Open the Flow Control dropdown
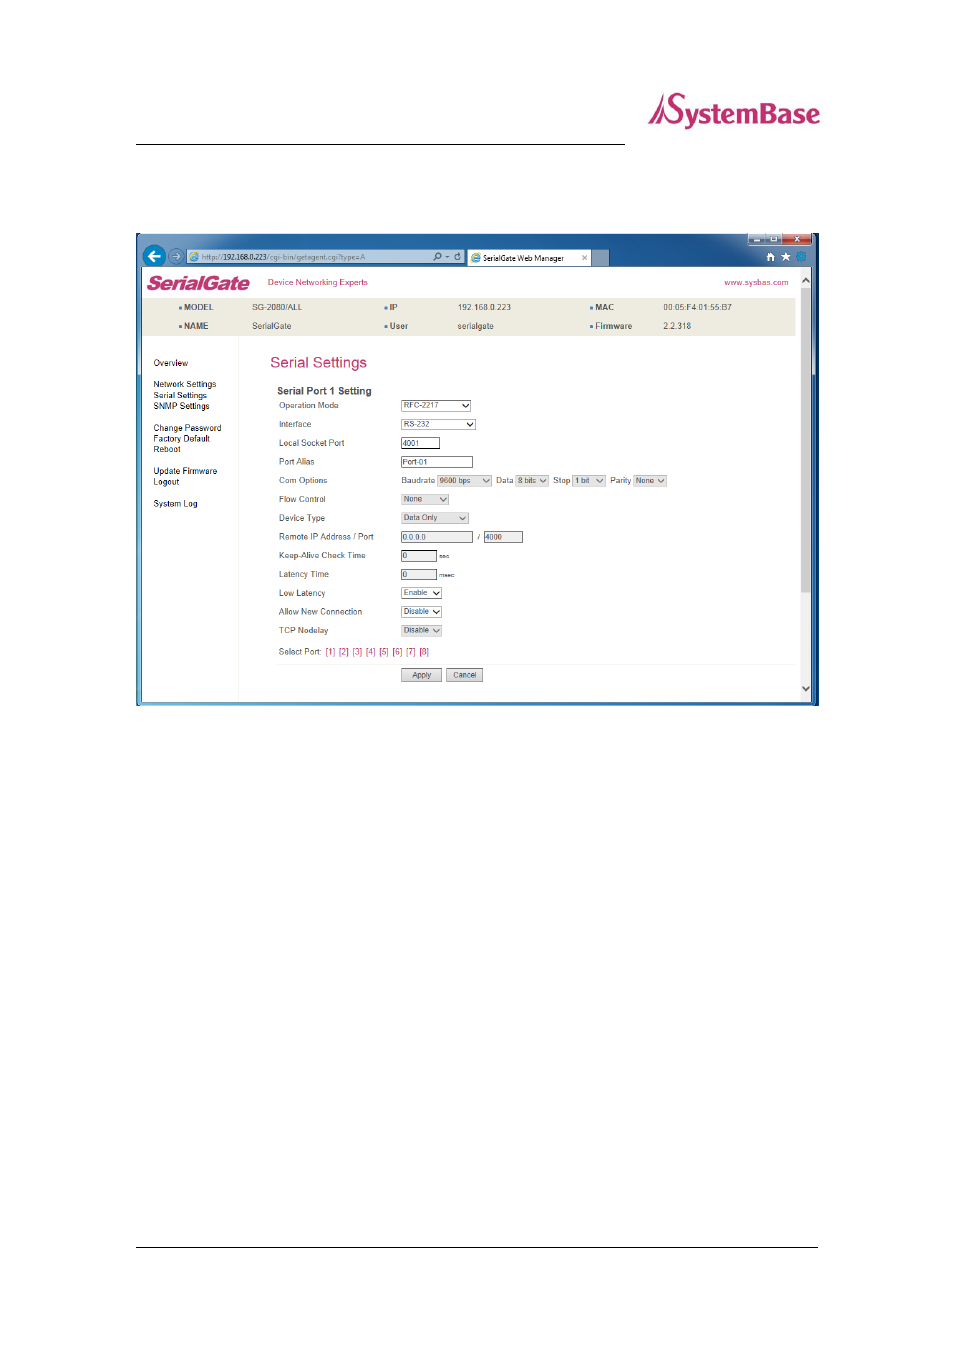Viewport: 955px width, 1350px height. pos(425,500)
